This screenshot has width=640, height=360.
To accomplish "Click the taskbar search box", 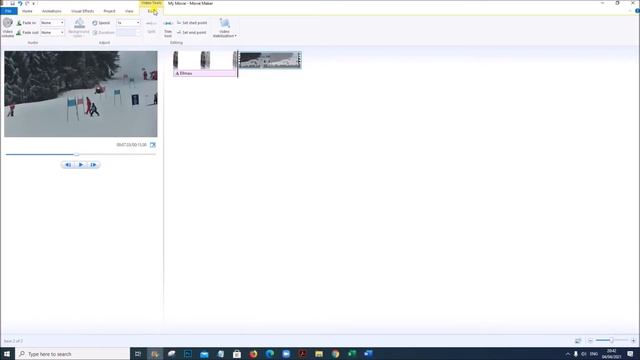I will [73, 354].
